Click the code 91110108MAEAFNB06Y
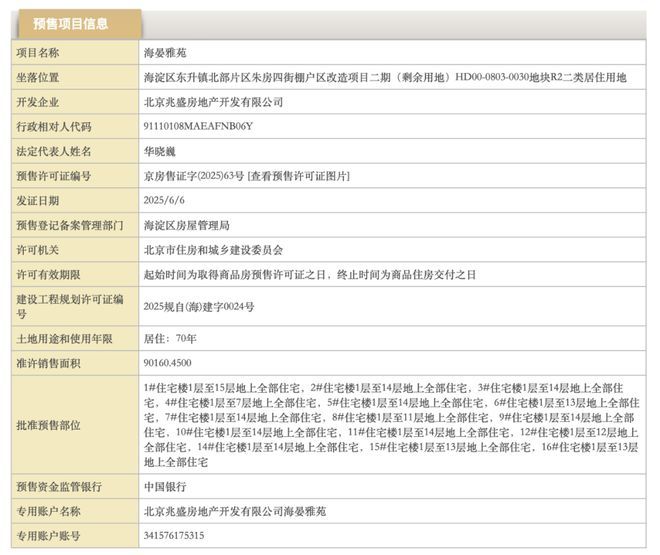The width and height of the screenshot is (660, 555). (198, 127)
